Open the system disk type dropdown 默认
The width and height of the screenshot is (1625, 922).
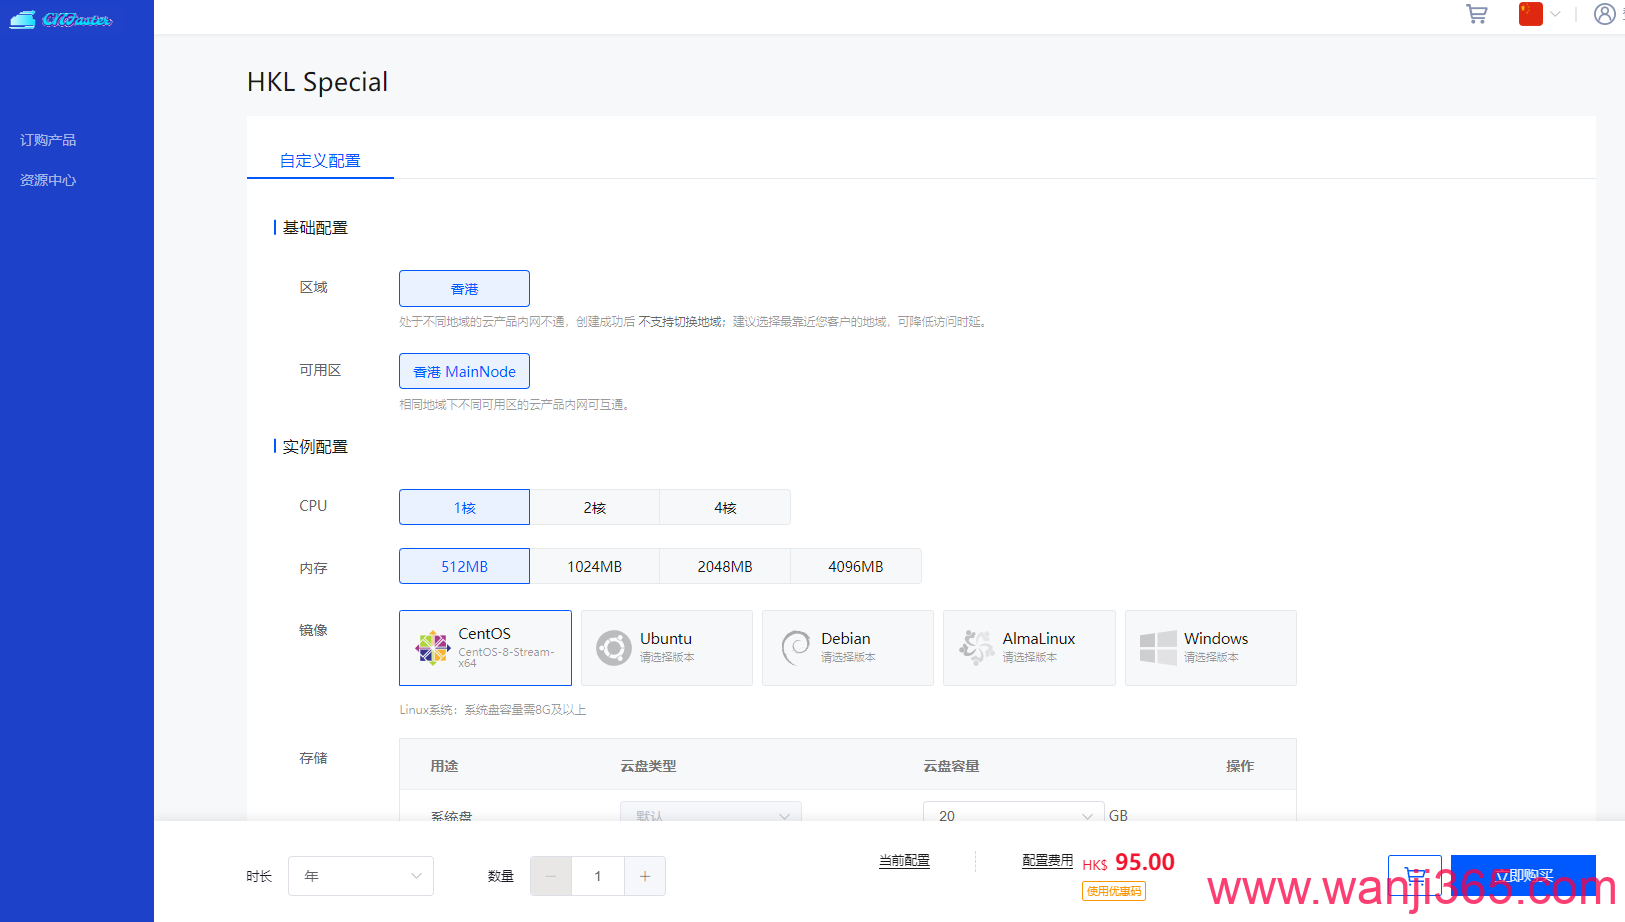pyautogui.click(x=711, y=812)
